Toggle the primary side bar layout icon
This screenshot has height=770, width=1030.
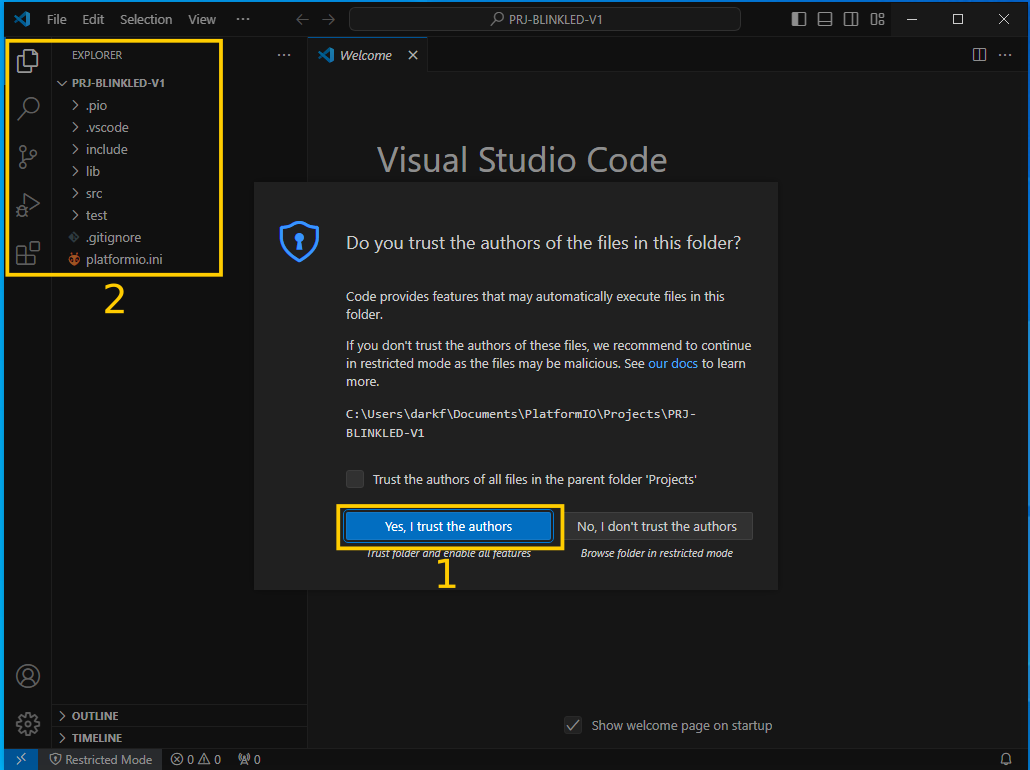click(x=799, y=19)
